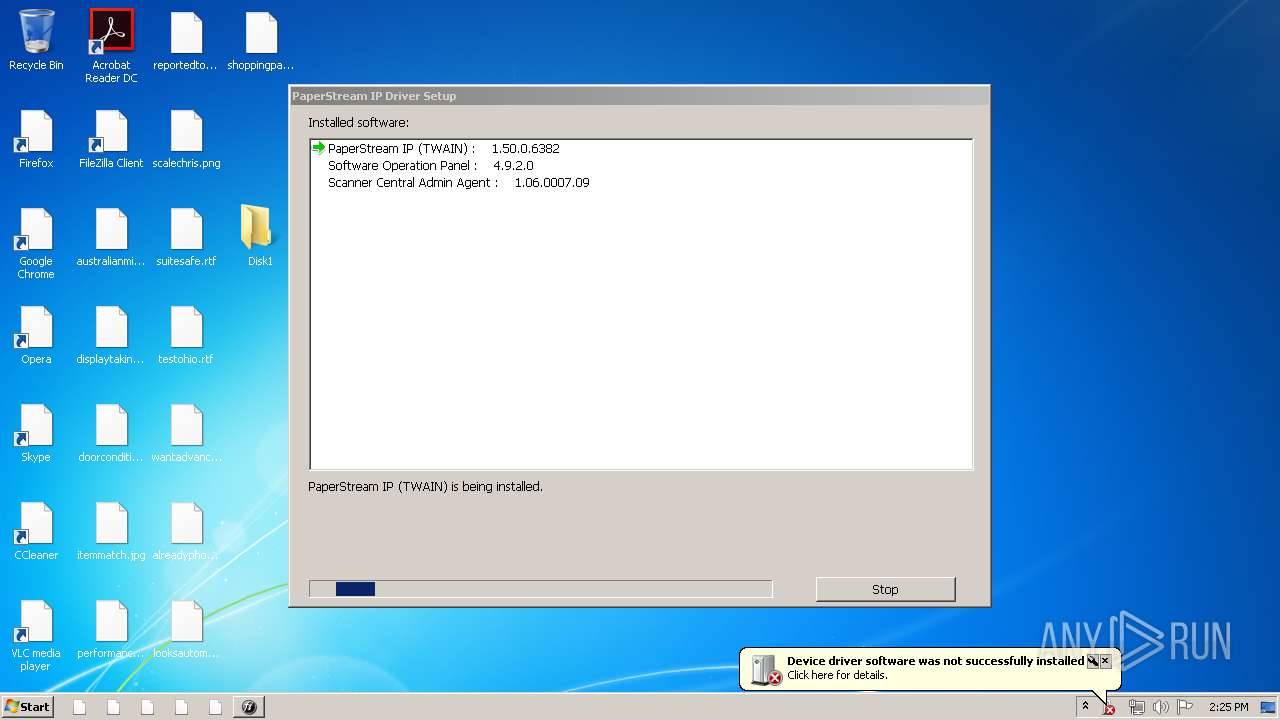Open the Start menu
This screenshot has height=720, width=1280.
click(27, 706)
